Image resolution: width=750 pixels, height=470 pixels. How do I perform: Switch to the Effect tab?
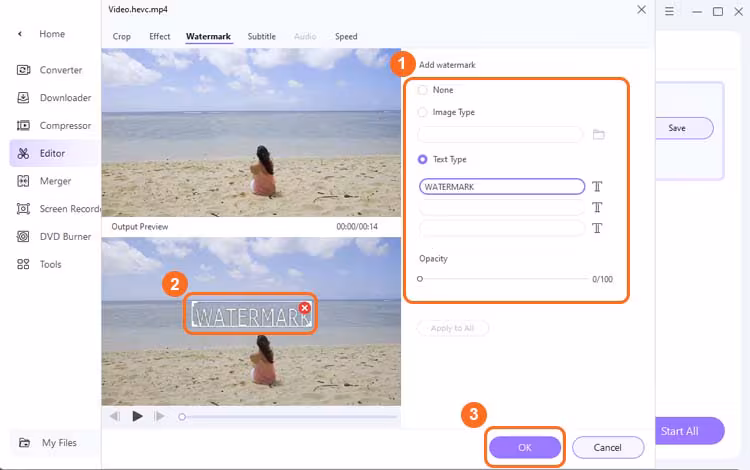[x=159, y=36]
